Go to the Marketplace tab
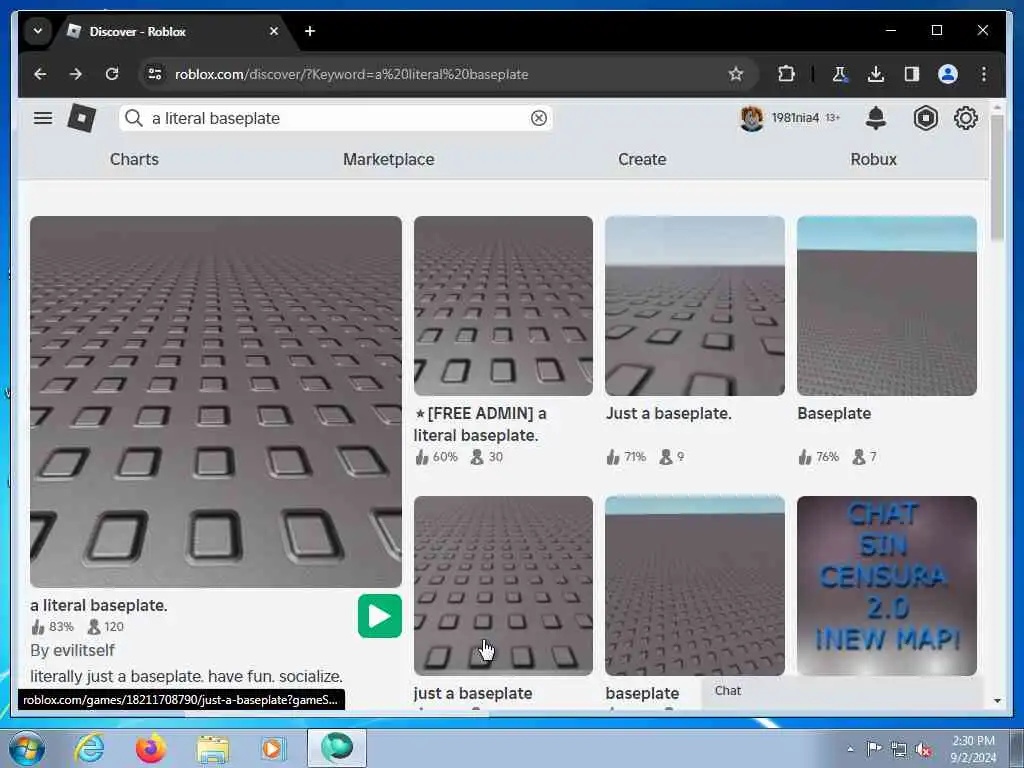The image size is (1024, 768). [389, 159]
